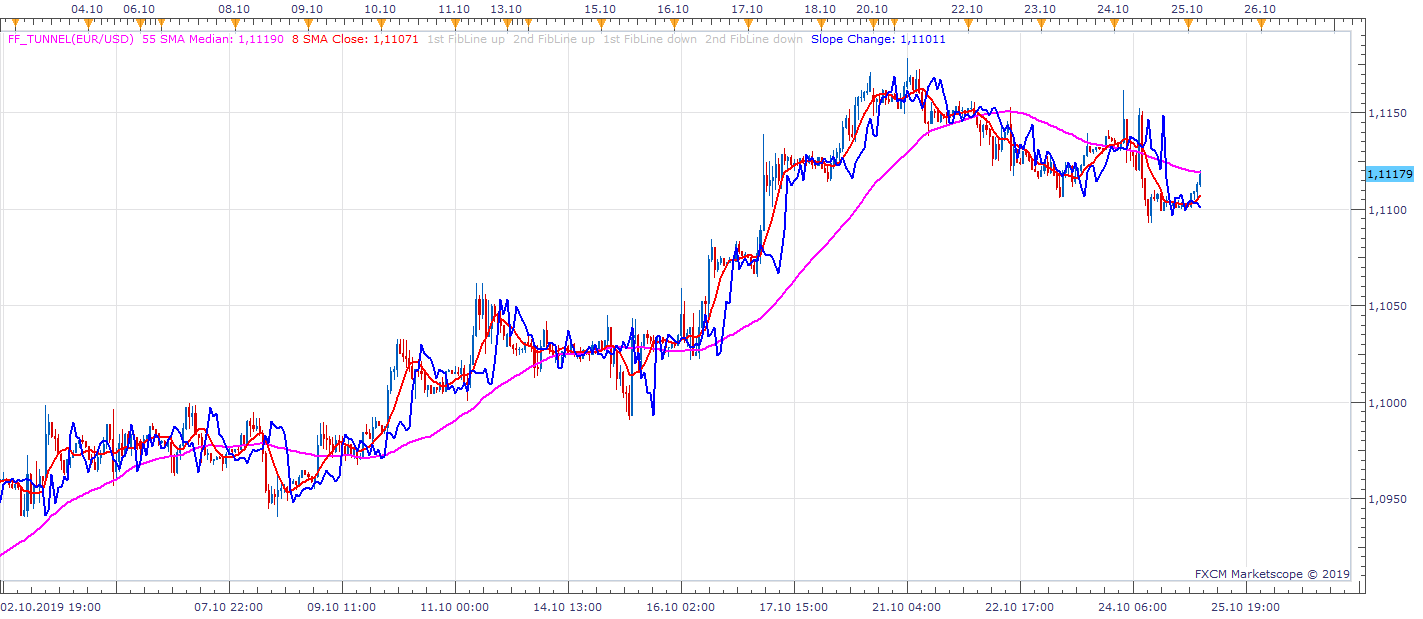This screenshot has width=1423, height=619.
Task: Click the orange day marker below 10.10
Action: [x=380, y=22]
